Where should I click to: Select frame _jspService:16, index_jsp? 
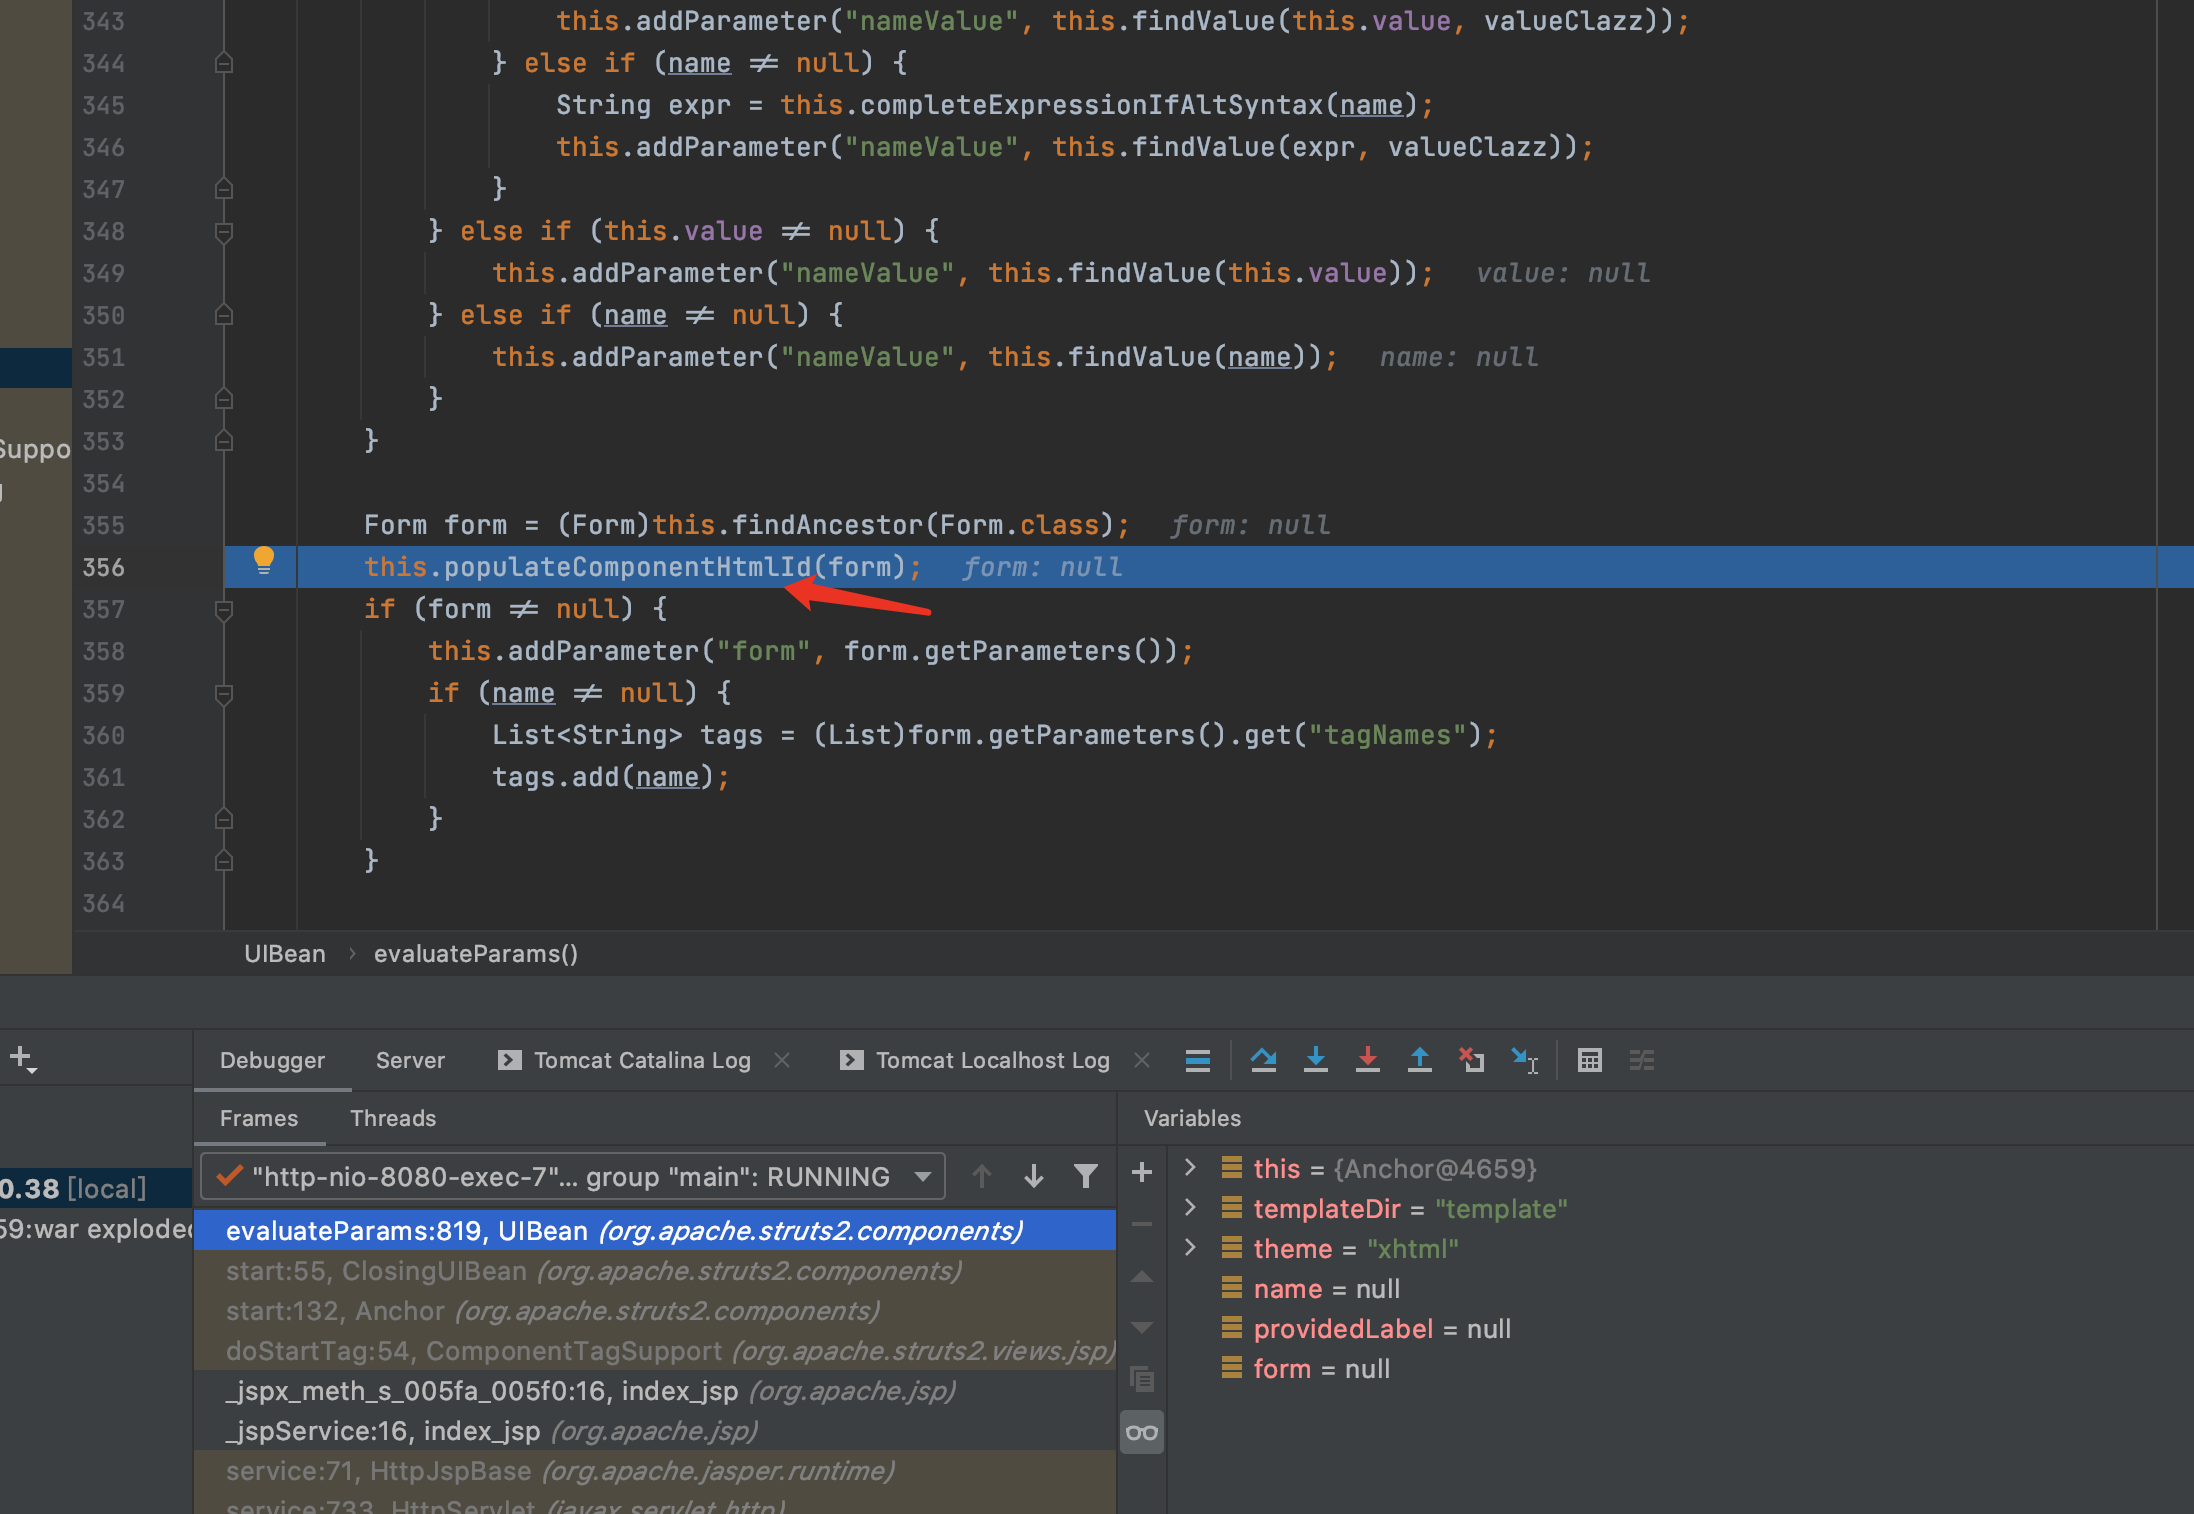pos(655,1431)
